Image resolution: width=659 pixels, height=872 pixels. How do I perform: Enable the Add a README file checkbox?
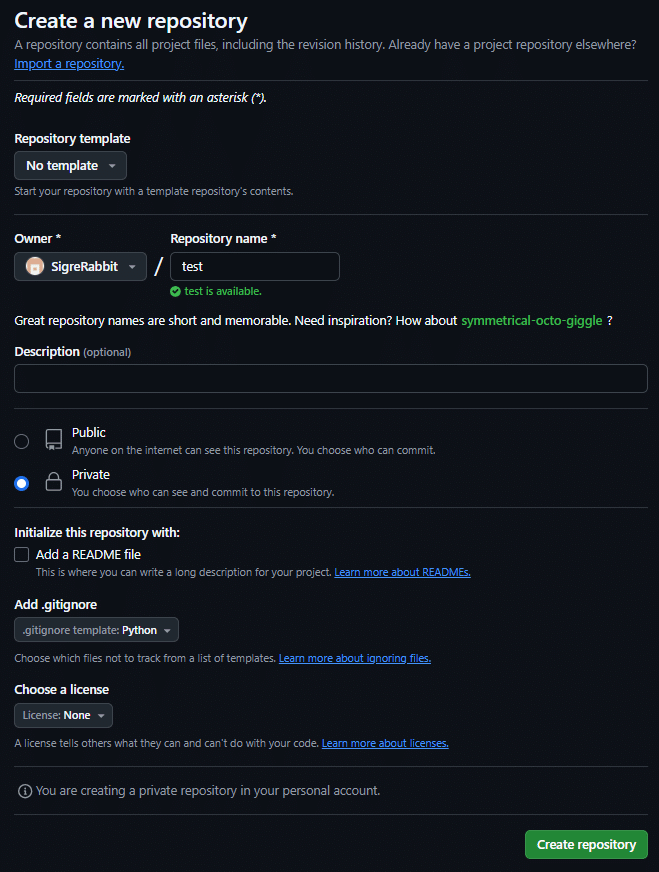[x=21, y=554]
